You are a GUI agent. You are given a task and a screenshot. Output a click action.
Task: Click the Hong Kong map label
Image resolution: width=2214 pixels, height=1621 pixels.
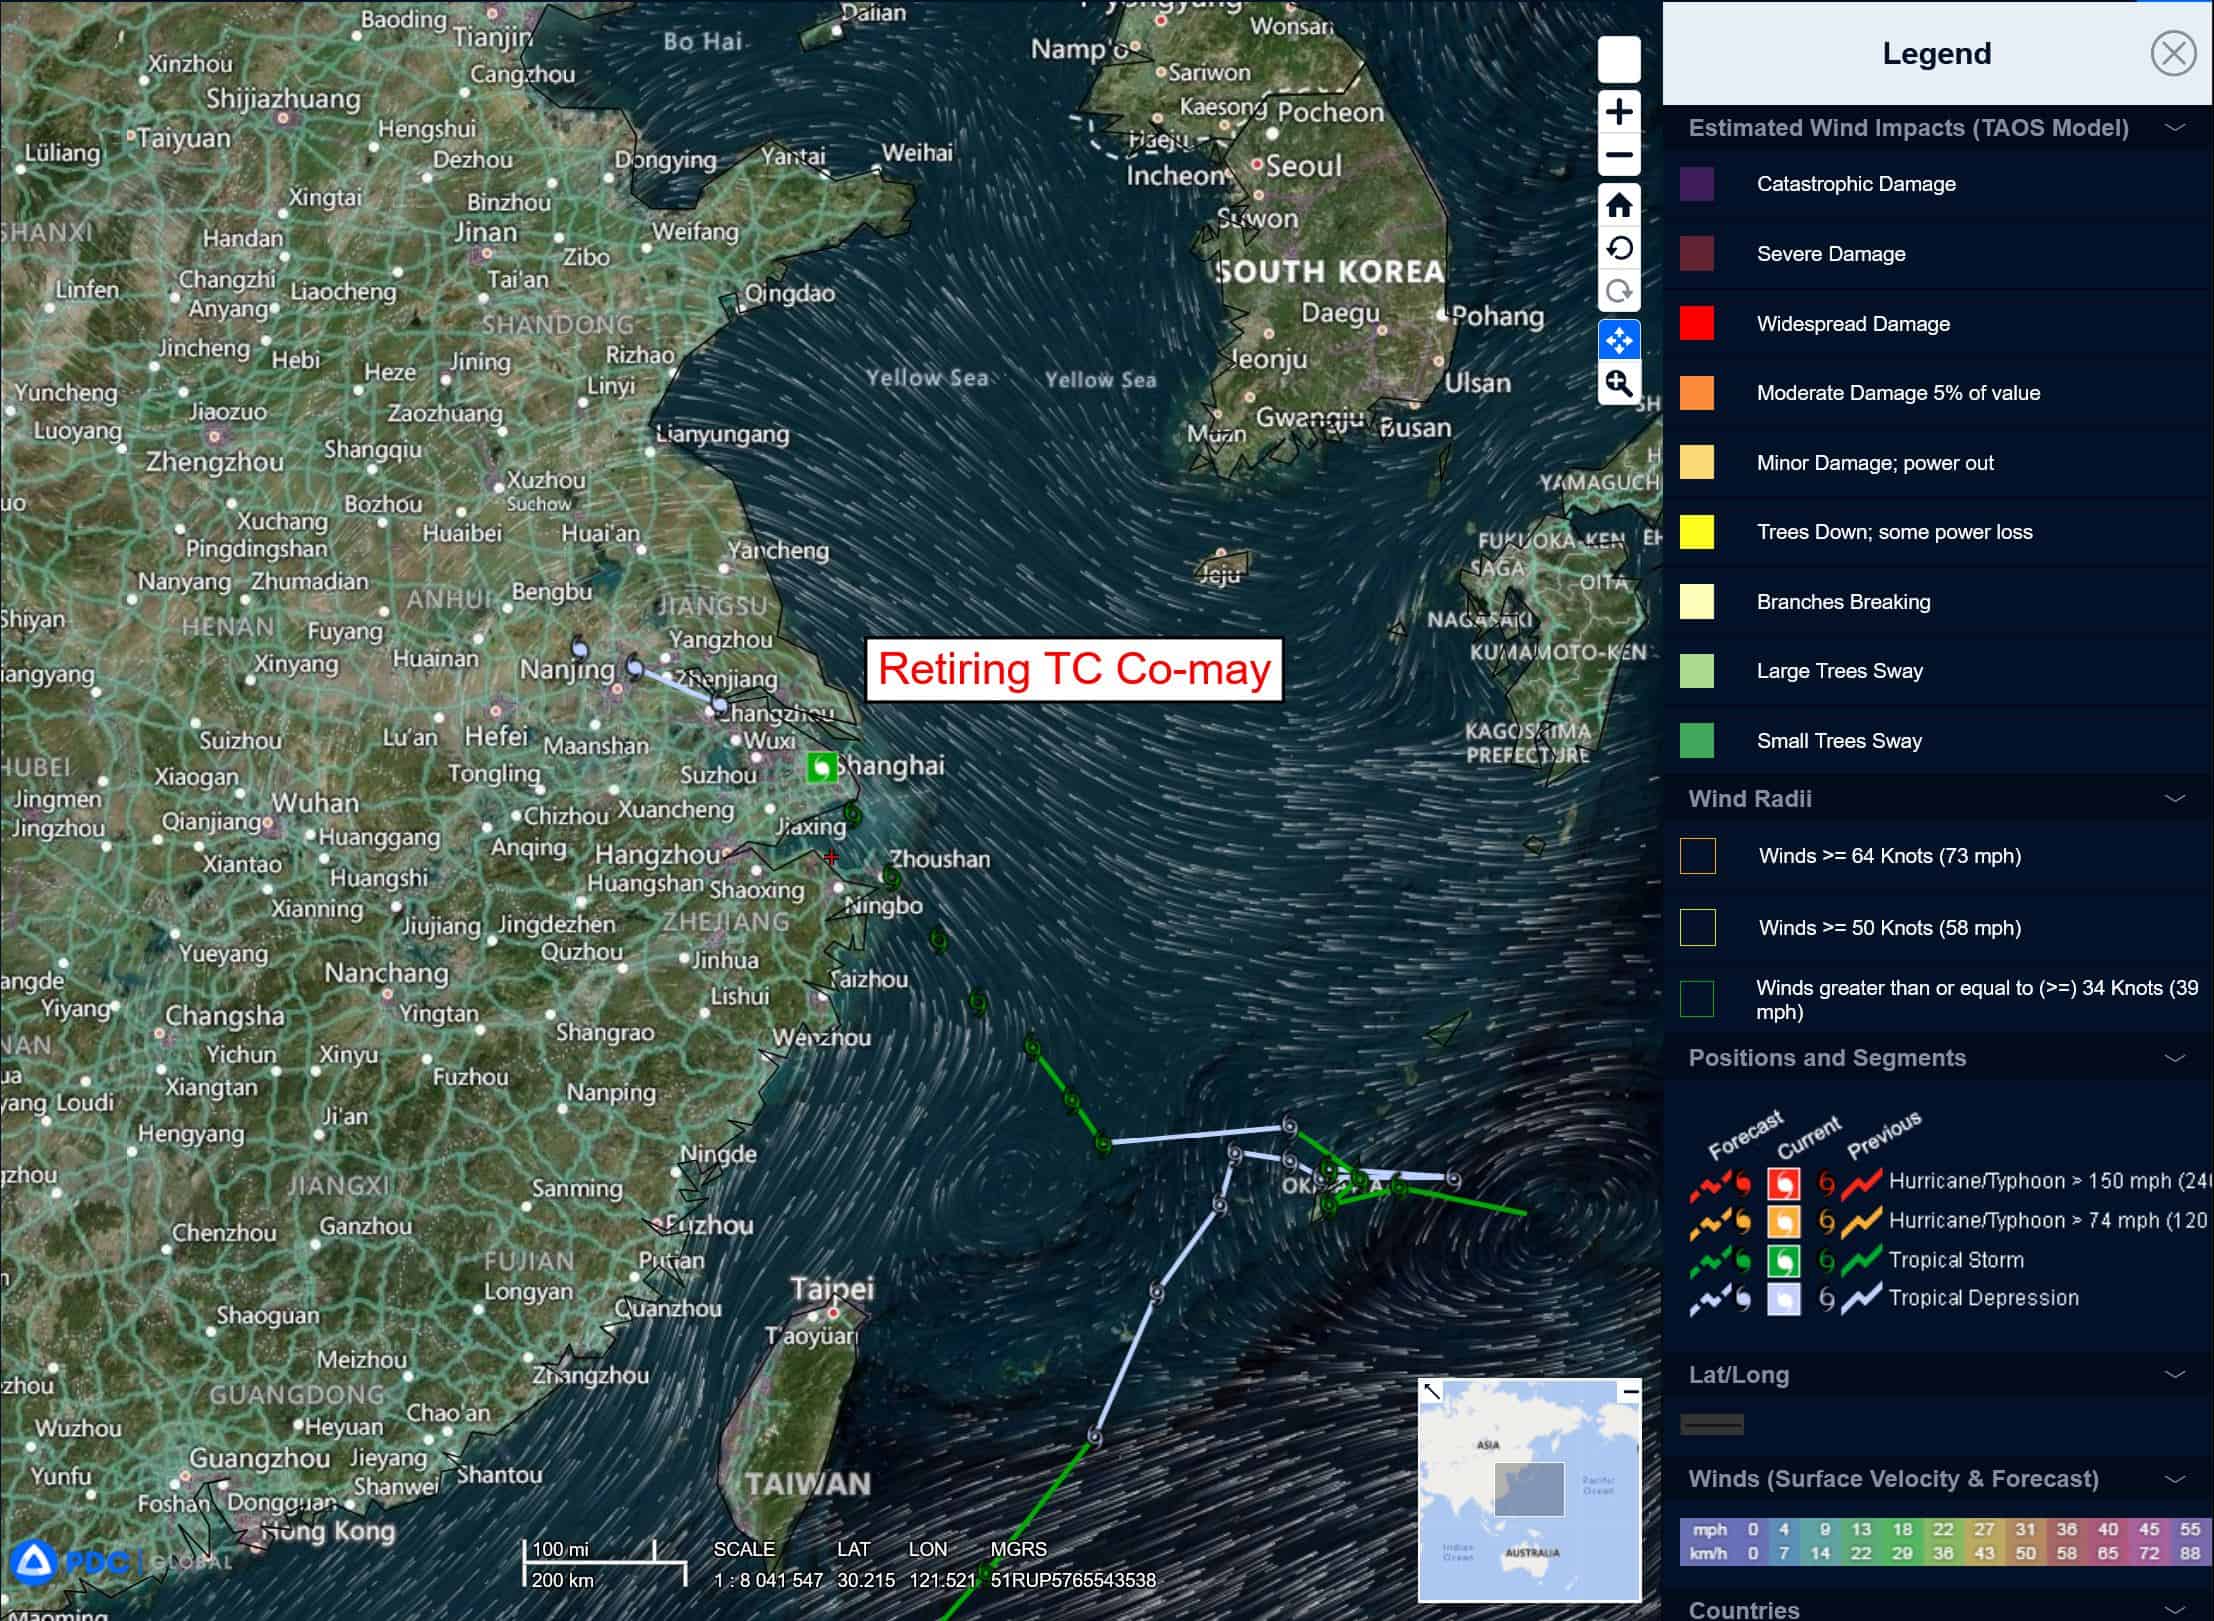[328, 1531]
